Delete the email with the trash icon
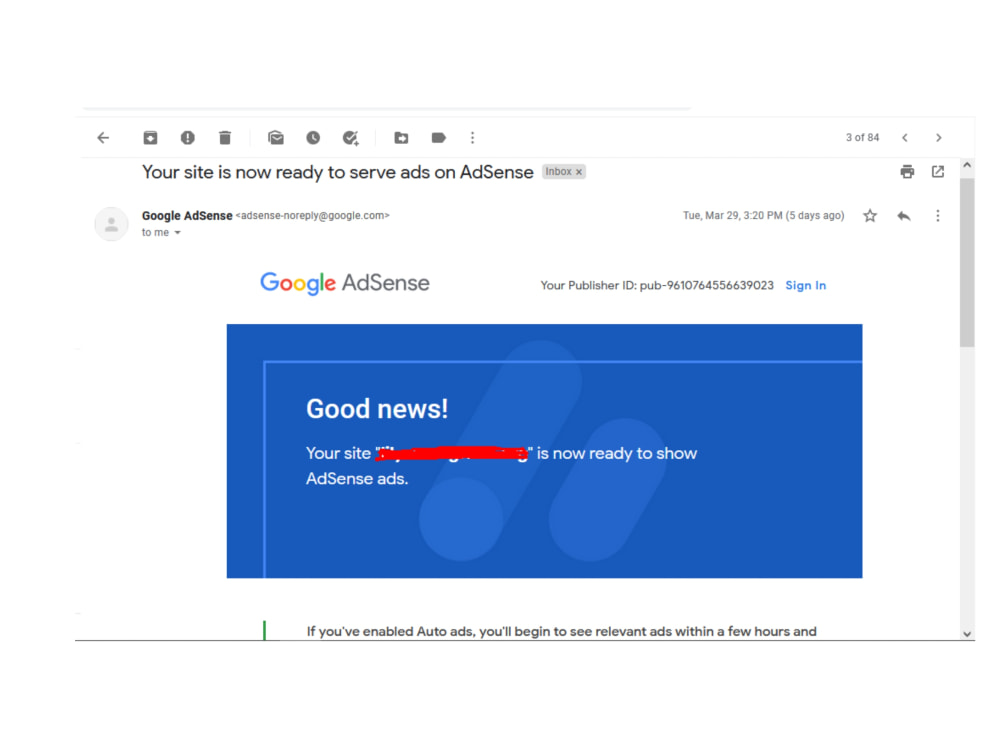 (x=224, y=138)
